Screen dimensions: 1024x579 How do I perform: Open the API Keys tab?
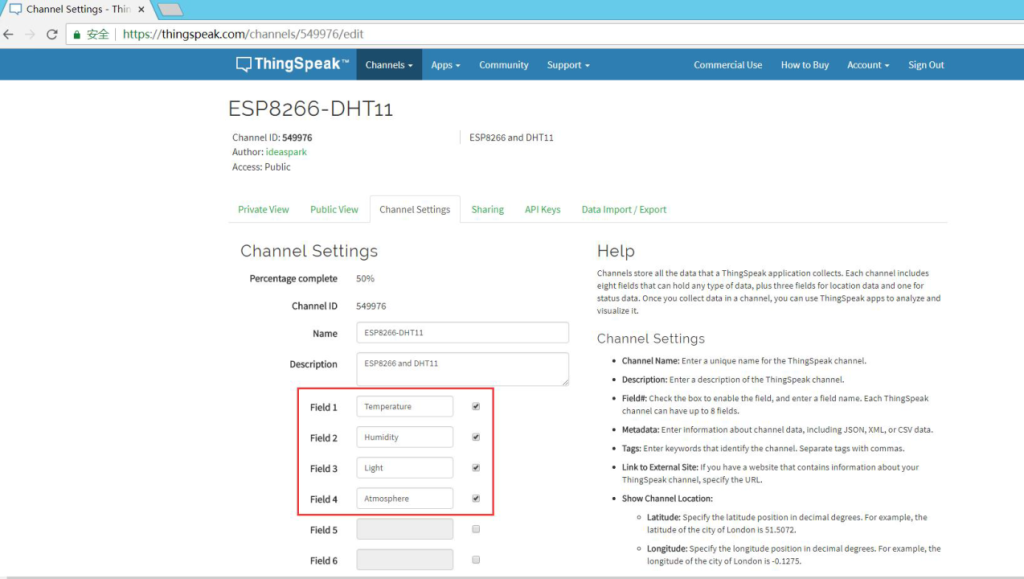tap(543, 210)
